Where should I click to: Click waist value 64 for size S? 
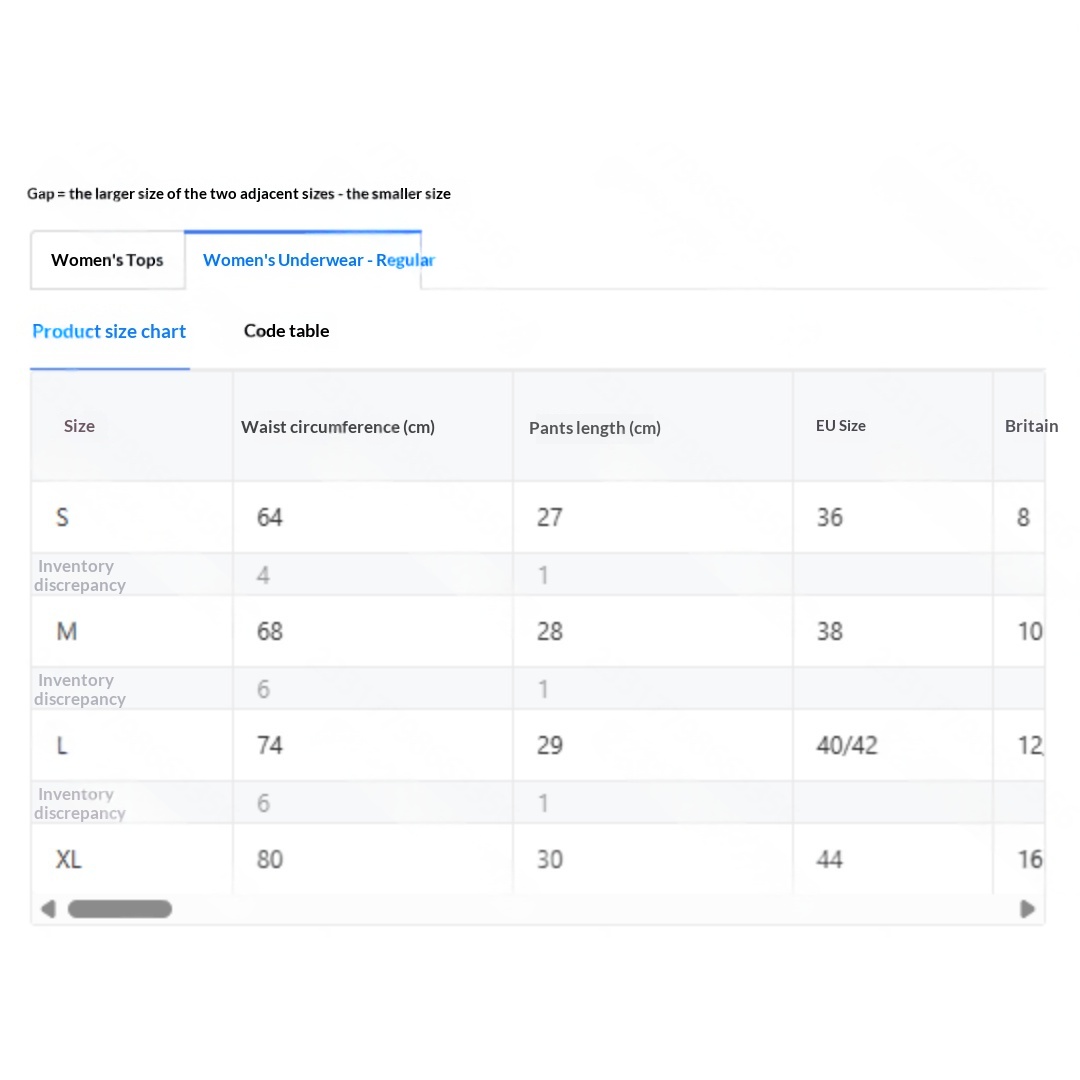point(269,517)
